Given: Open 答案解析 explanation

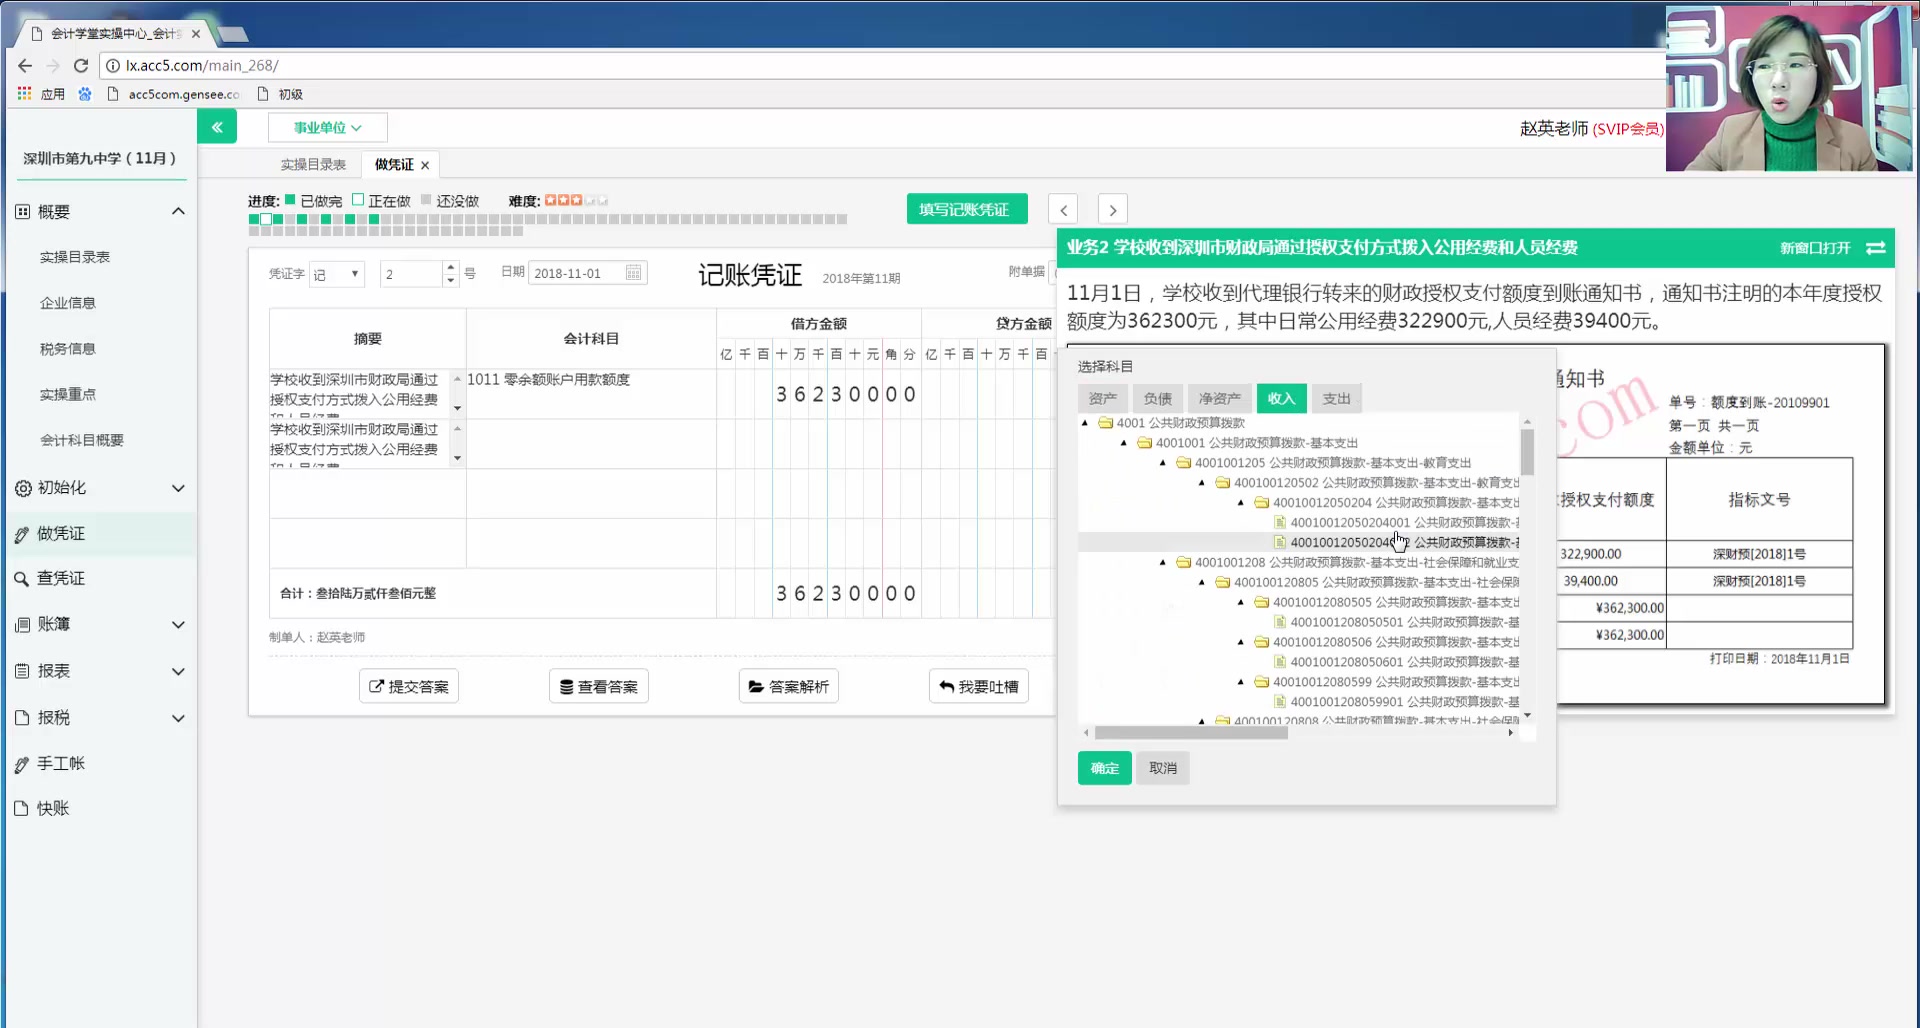Looking at the screenshot, I should coord(789,686).
